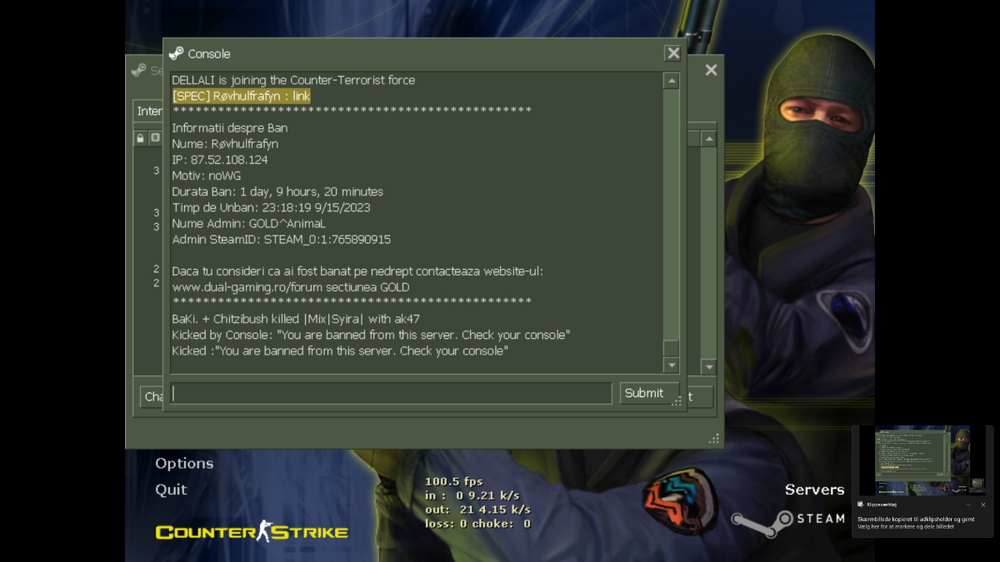
Task: Click the "DELLALI is joining the Counter-Terrorist force" line
Action: point(293,80)
